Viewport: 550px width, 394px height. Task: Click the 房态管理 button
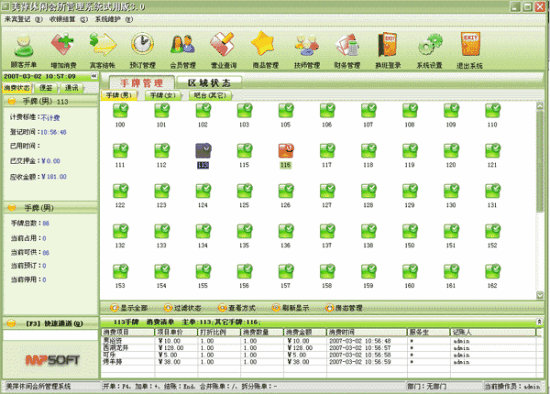[344, 308]
